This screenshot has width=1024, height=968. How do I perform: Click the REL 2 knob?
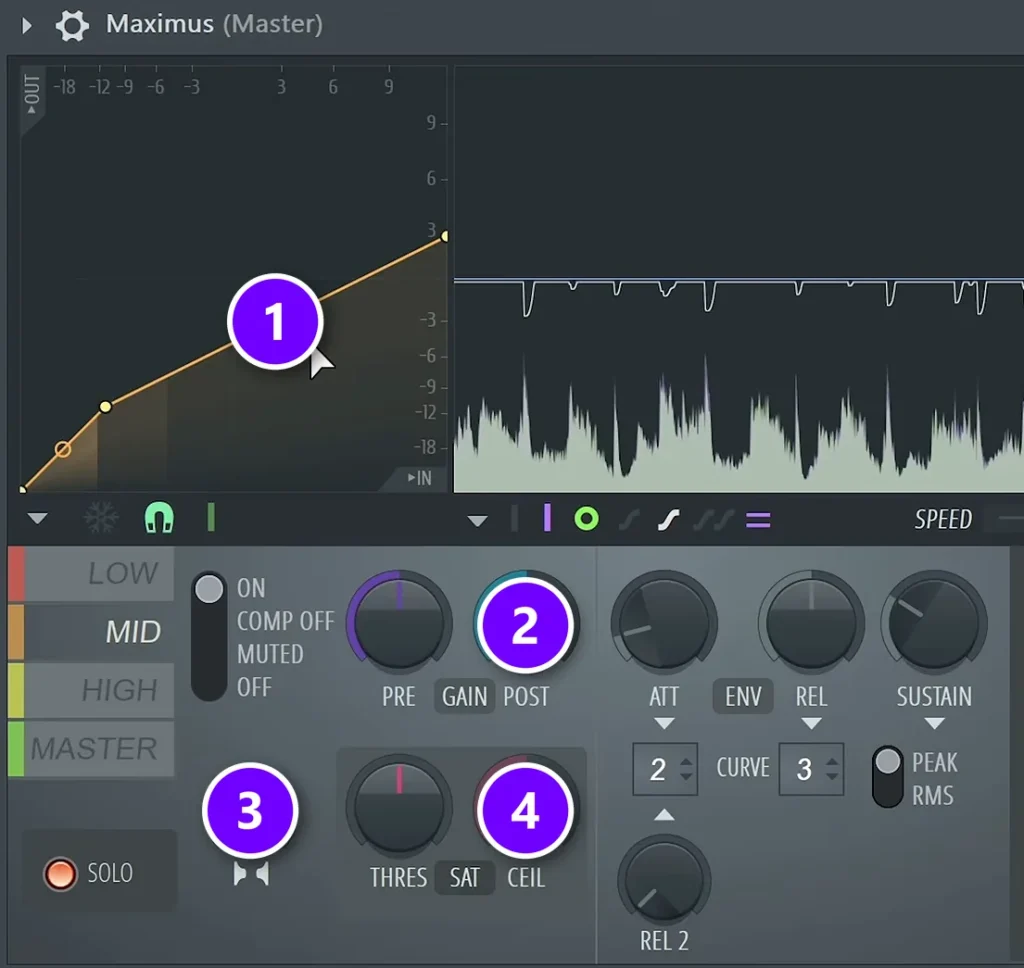(664, 880)
